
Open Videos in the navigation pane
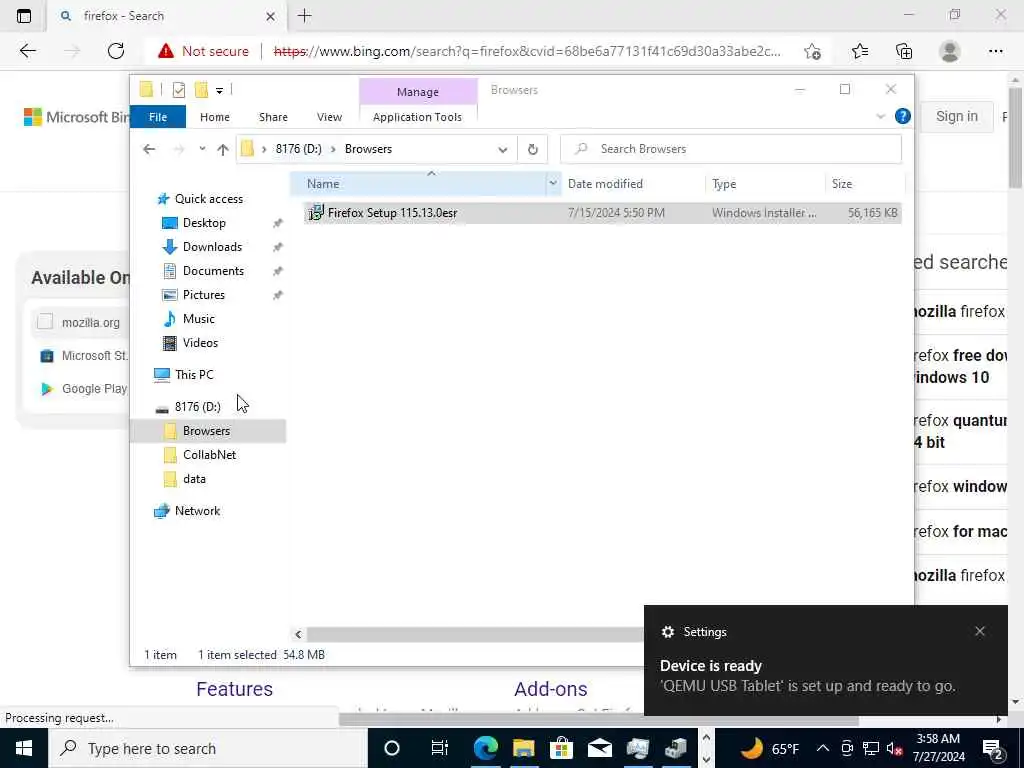pos(200,343)
